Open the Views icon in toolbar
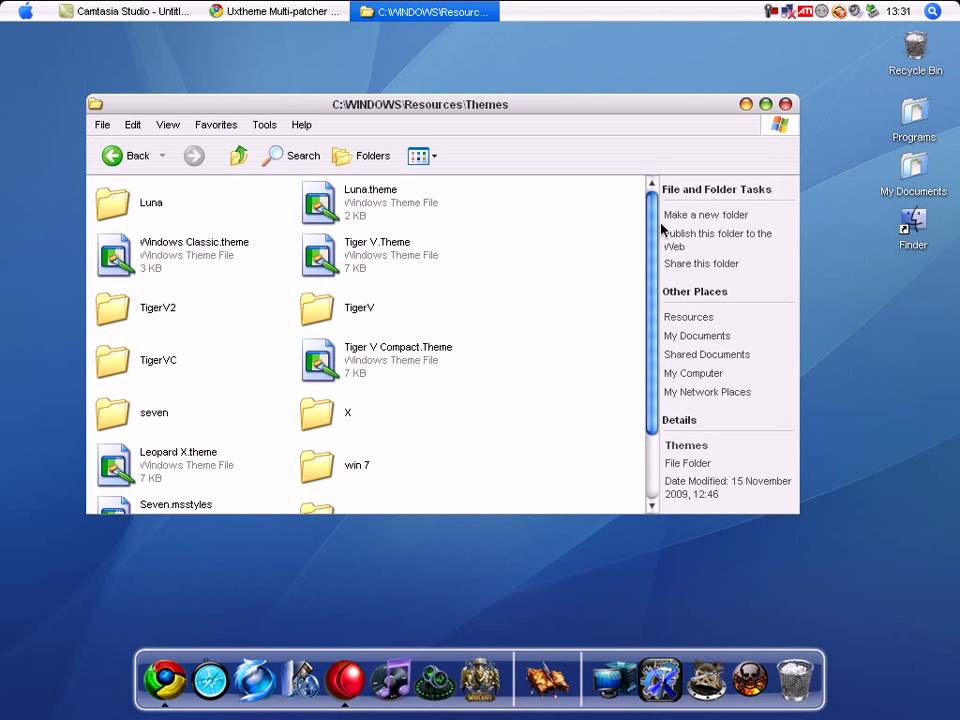This screenshot has height=720, width=960. [x=418, y=156]
